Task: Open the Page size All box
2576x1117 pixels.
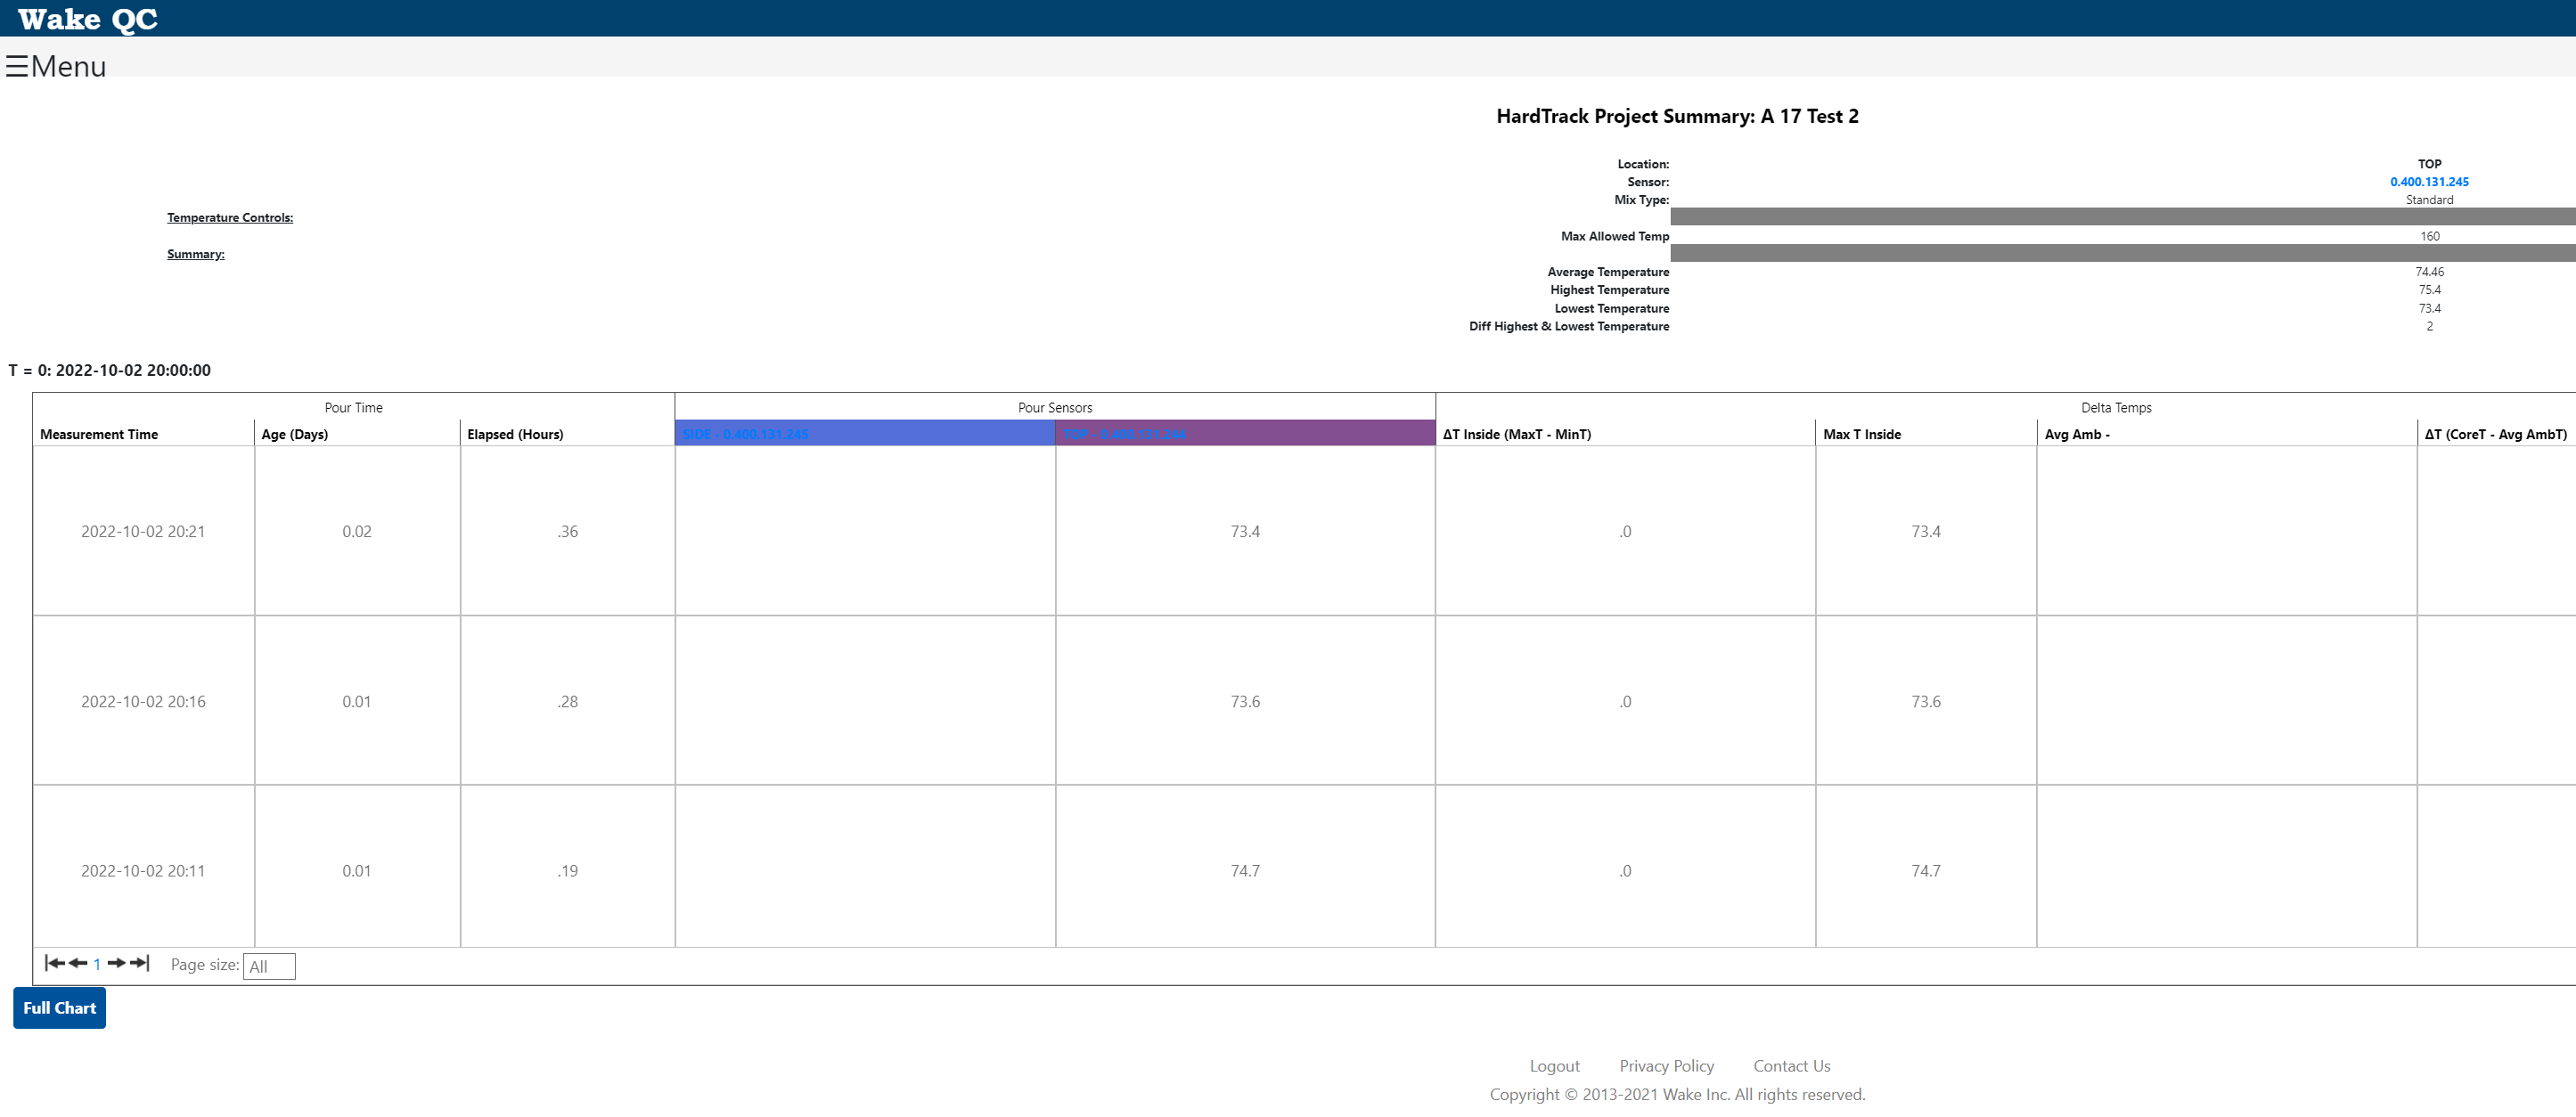Action: tap(269, 966)
